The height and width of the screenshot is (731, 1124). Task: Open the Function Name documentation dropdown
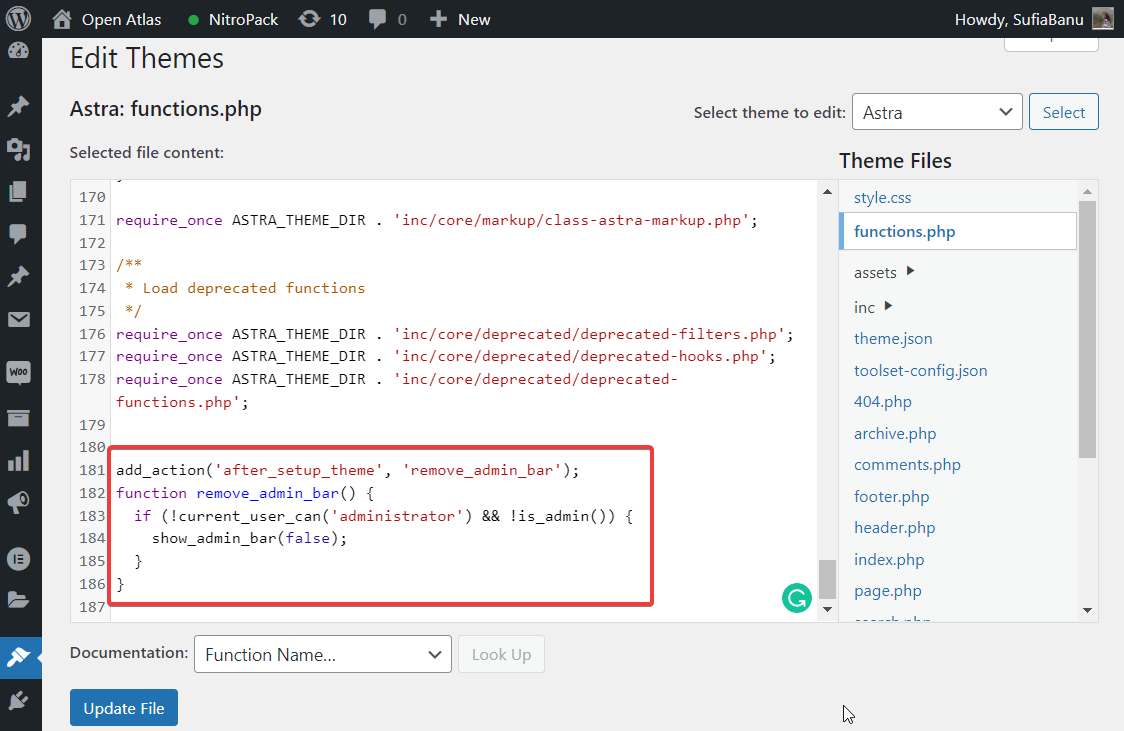coord(323,654)
